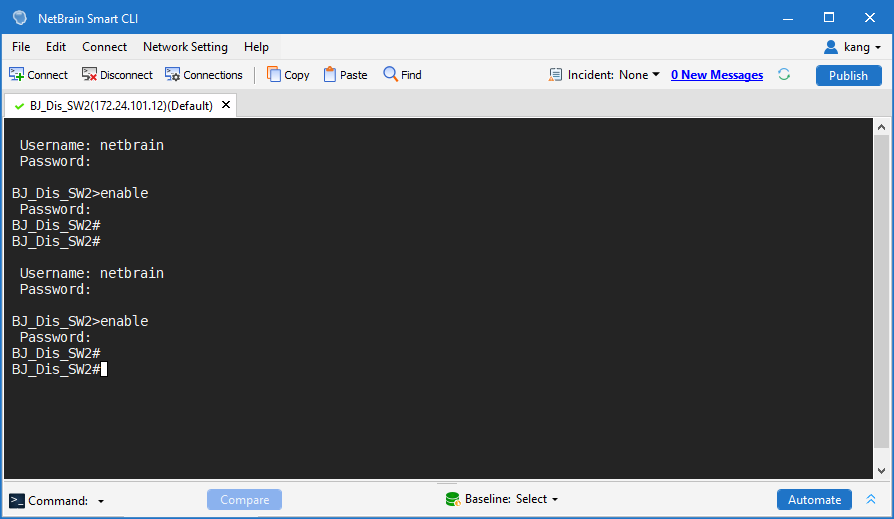
Task: Open the File menu
Action: point(21,47)
